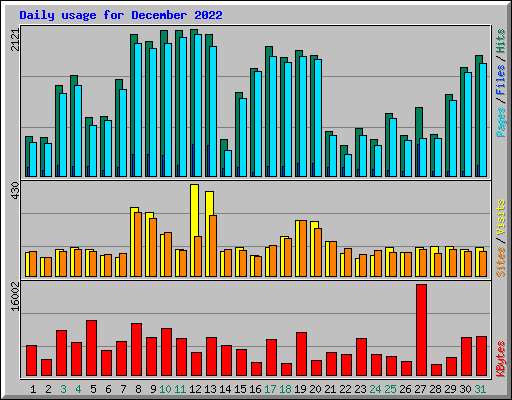Click the cyan 'Pages' legend label
The height and width of the screenshot is (400, 512).
[x=500, y=122]
